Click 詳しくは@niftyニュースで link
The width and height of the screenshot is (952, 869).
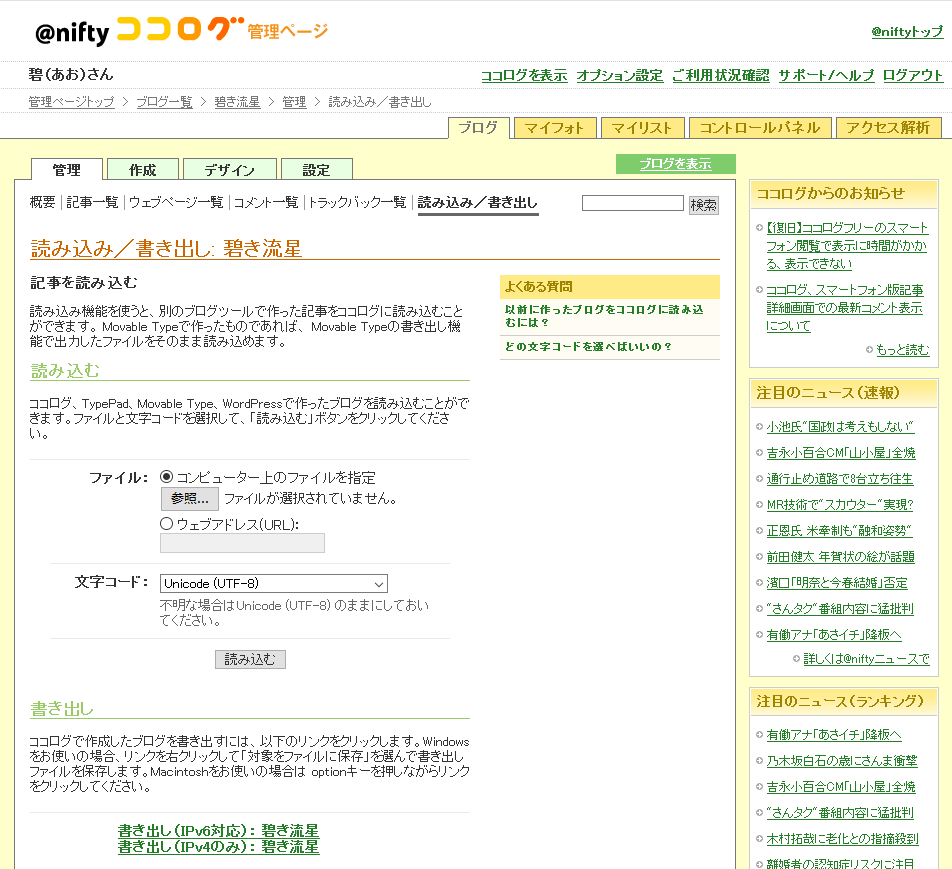866,659
